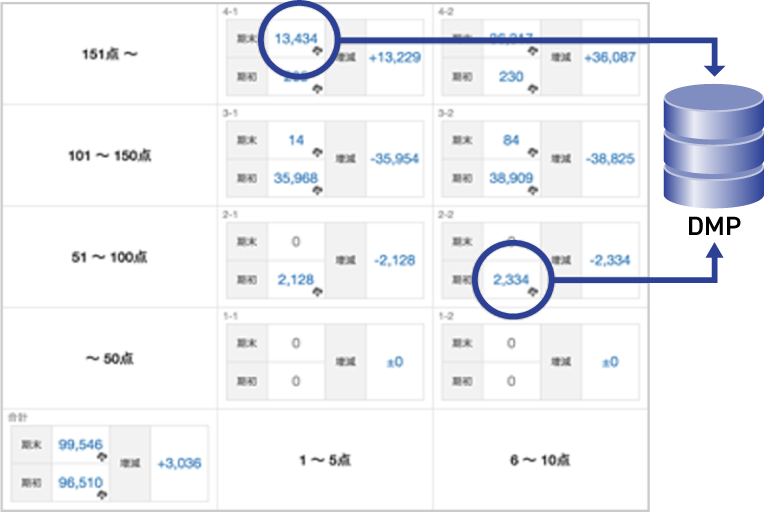This screenshot has width=769, height=524.
Task: Click the icon beside 84 in cell 3-2
Action: tap(532, 152)
